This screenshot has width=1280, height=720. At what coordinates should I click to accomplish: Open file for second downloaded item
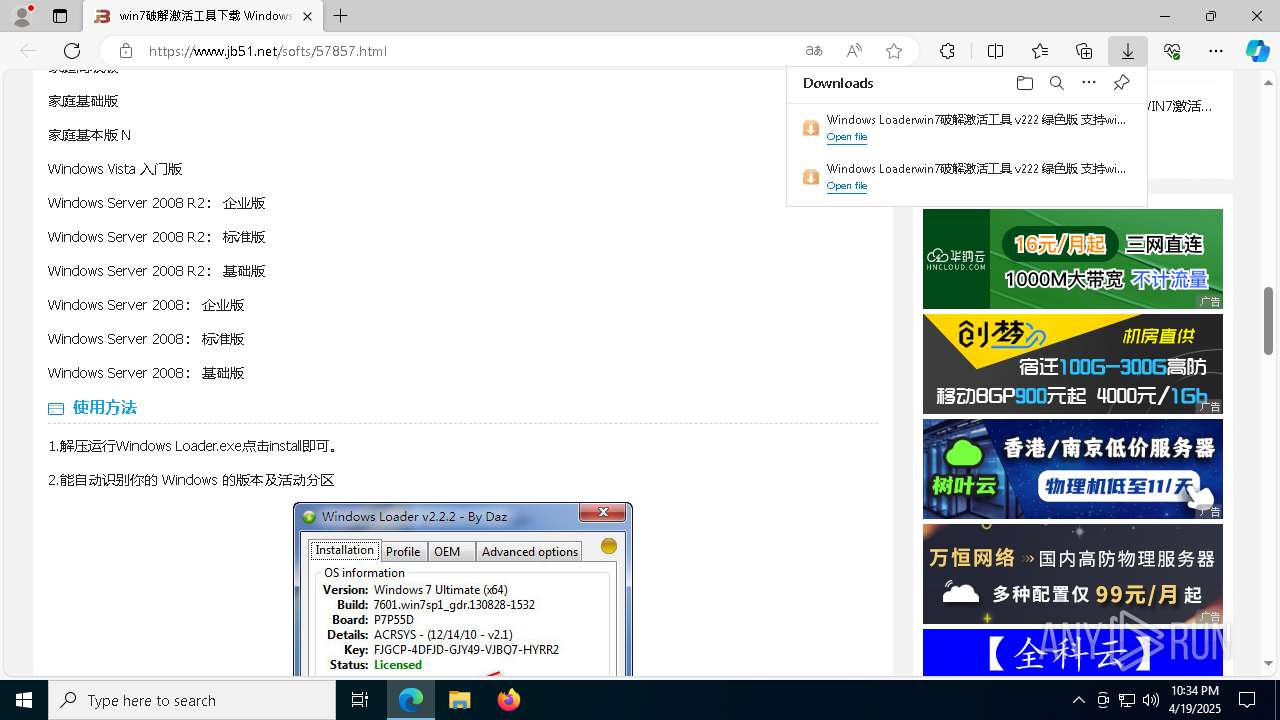[846, 186]
